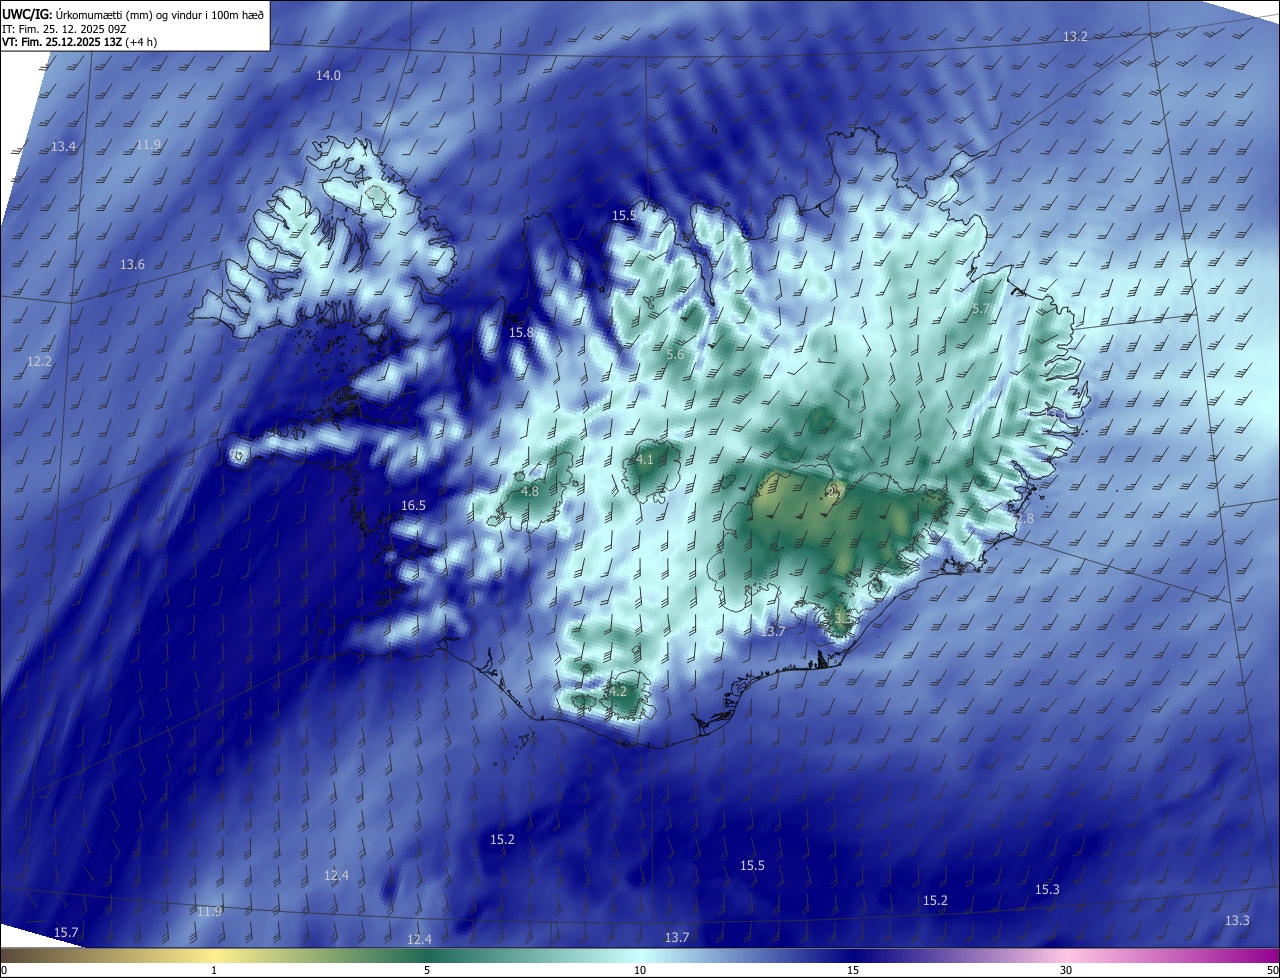
Task: Click the '13.2' value label on the map
Action: pos(1075,36)
